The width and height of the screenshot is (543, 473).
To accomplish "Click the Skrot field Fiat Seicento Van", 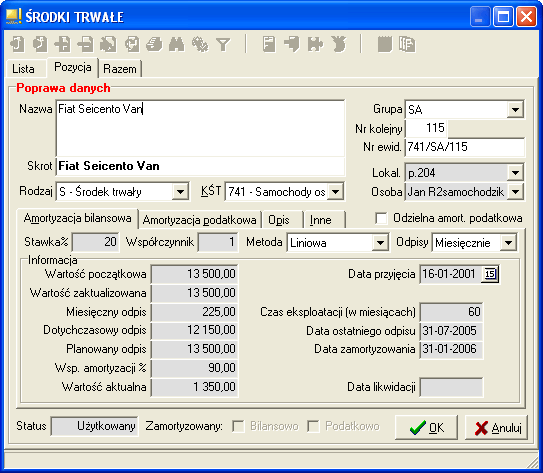I will coord(200,166).
